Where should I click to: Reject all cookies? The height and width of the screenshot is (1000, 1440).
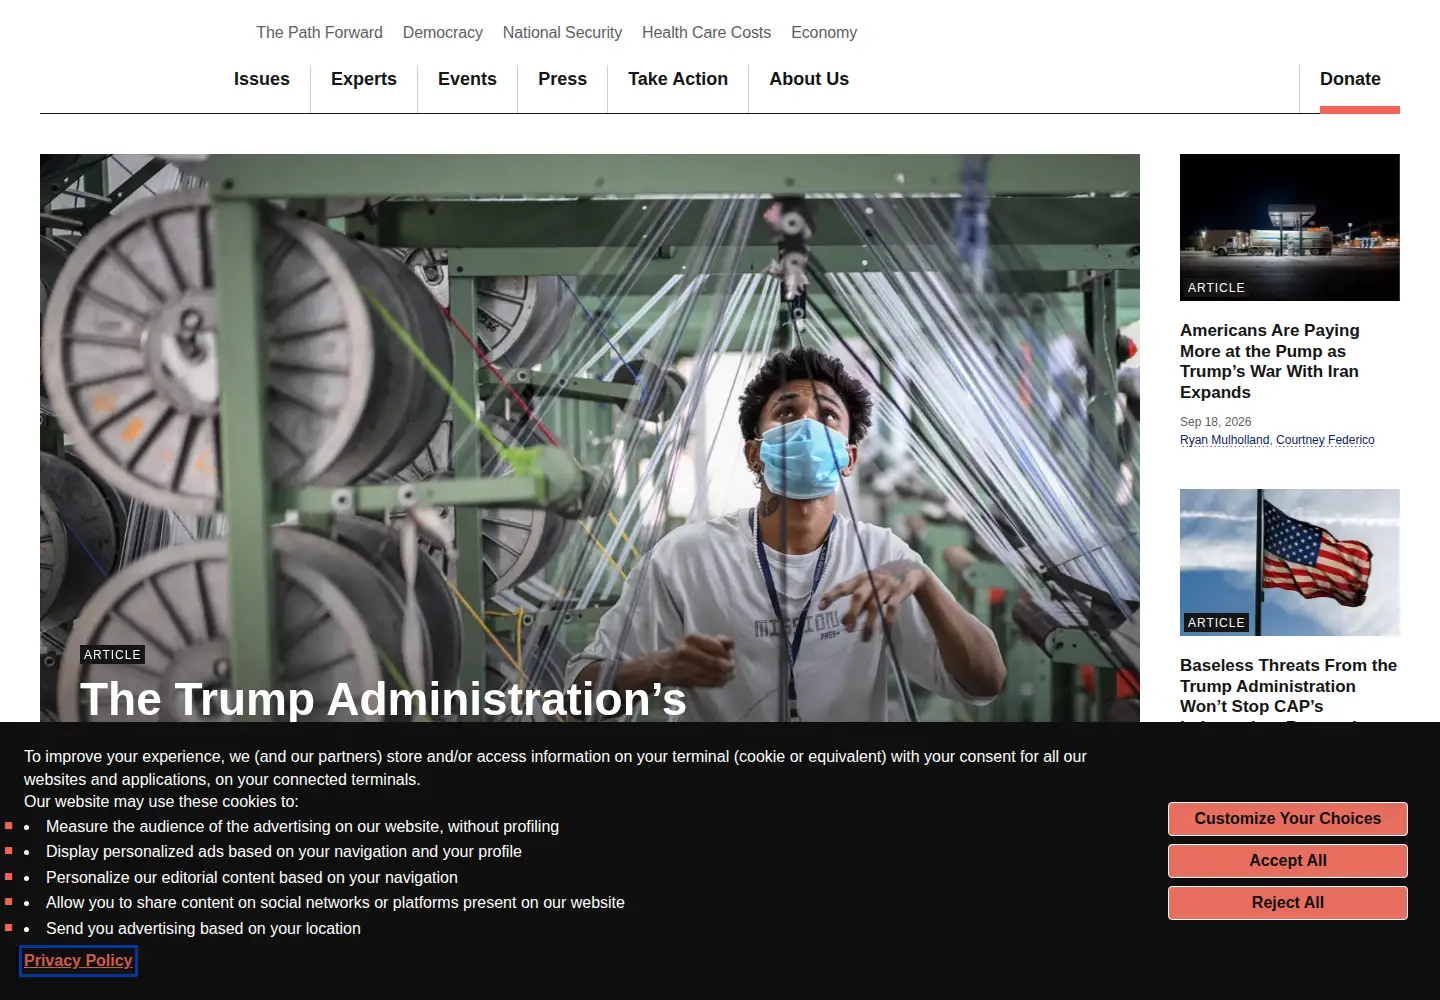coord(1288,903)
